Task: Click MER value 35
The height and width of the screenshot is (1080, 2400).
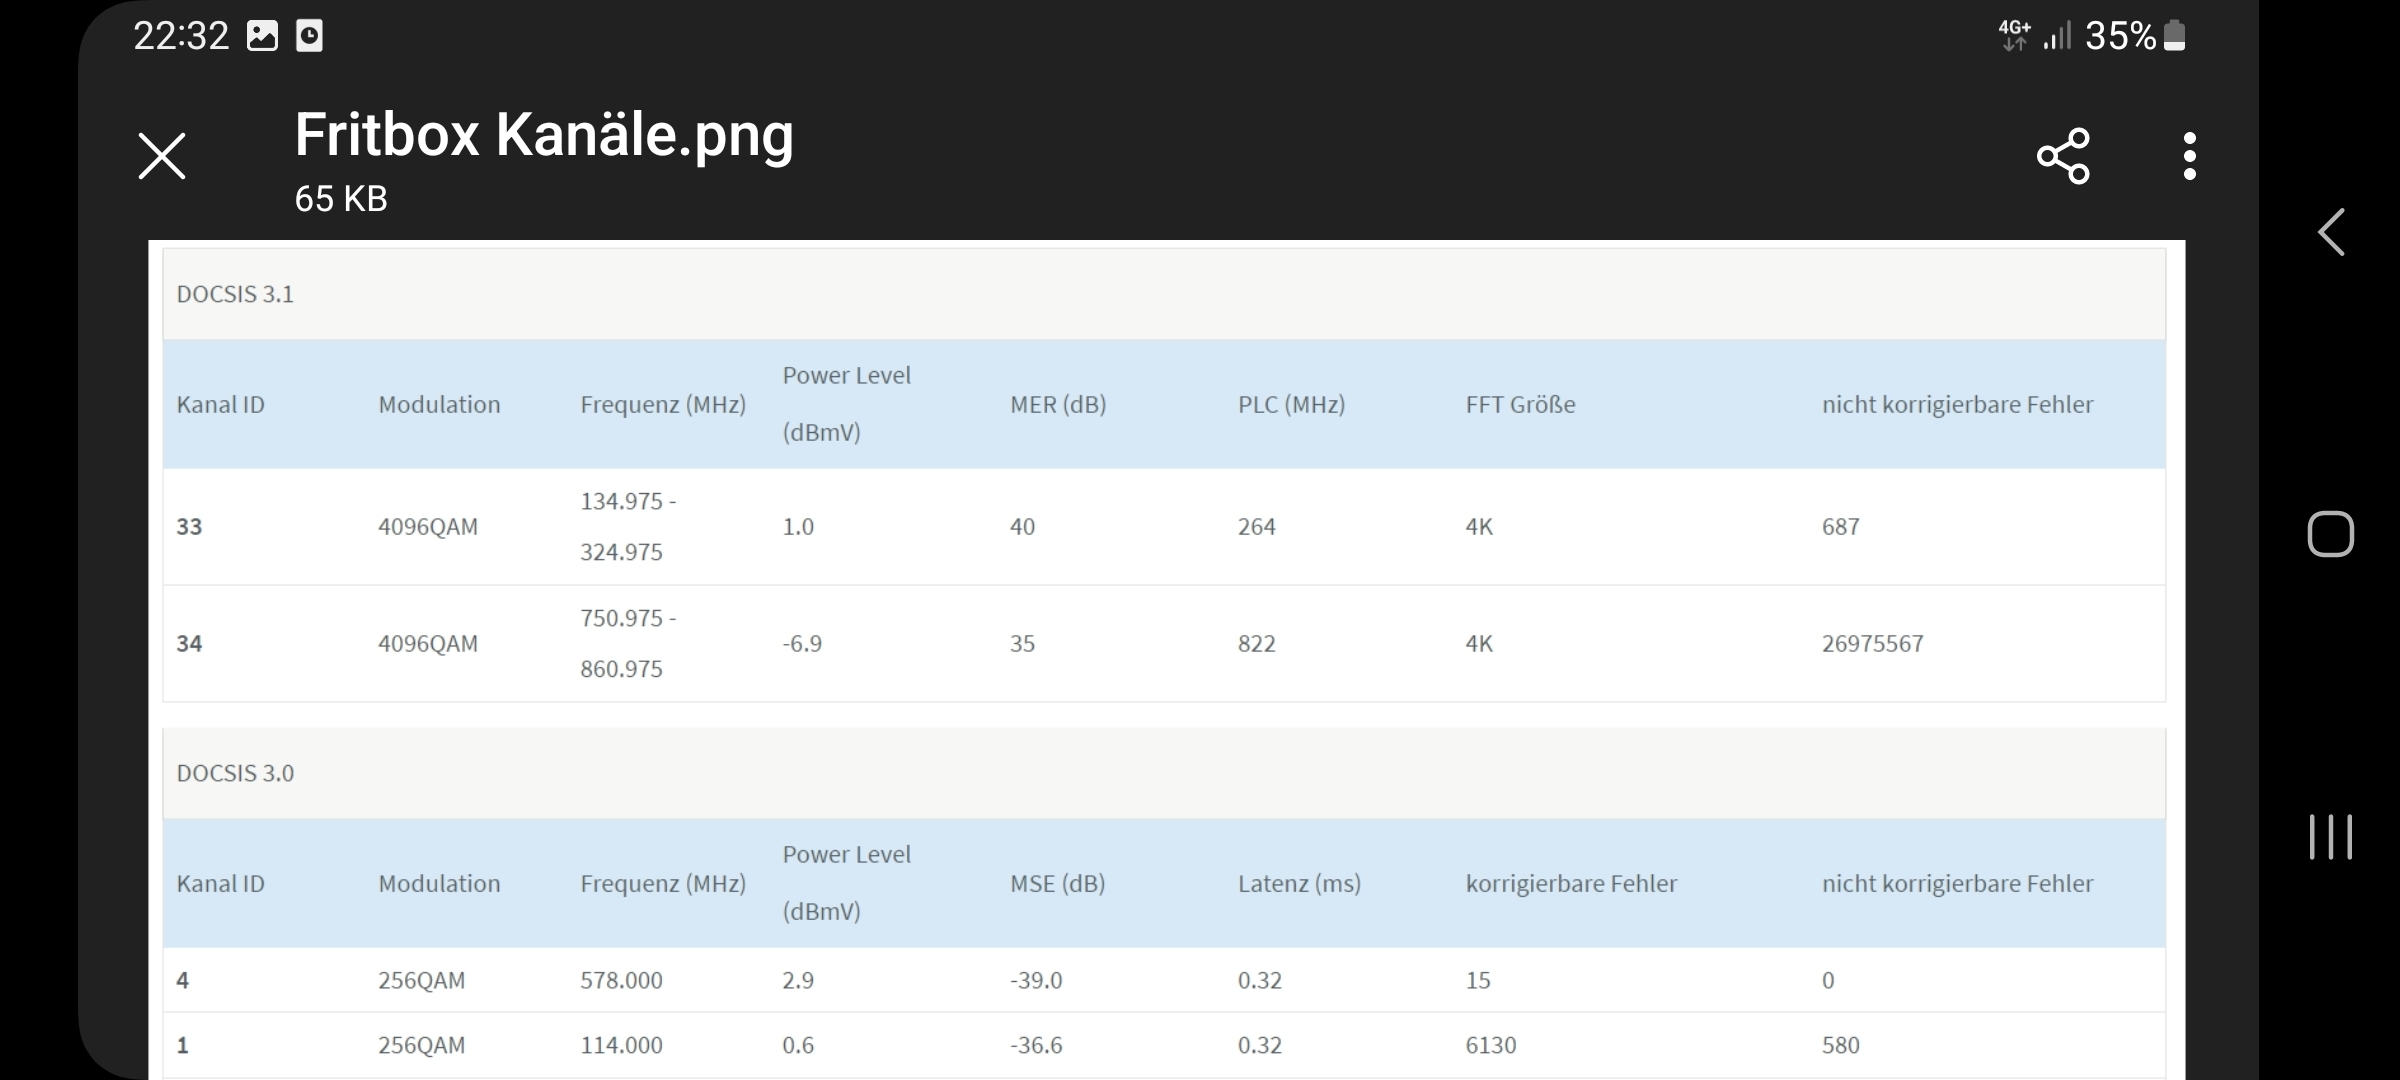Action: point(1022,644)
